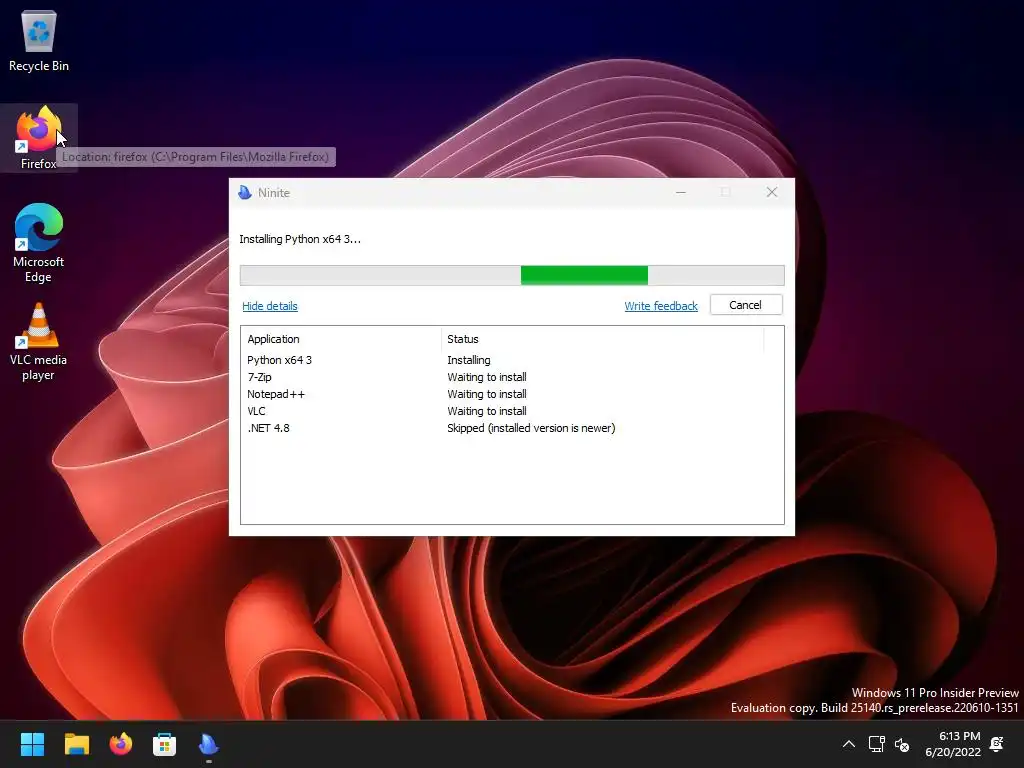This screenshot has height=768, width=1024.
Task: Launch File Explorer from the taskbar
Action: pos(76,744)
